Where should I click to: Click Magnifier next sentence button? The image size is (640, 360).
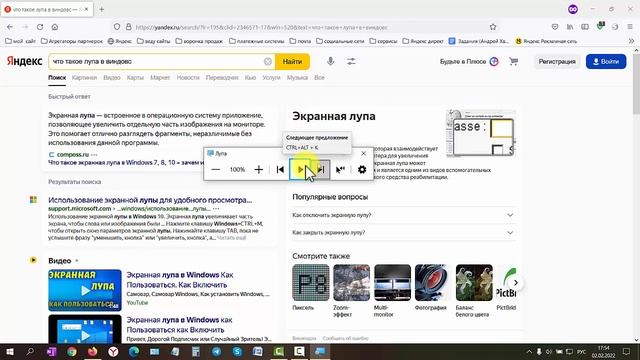(321, 169)
